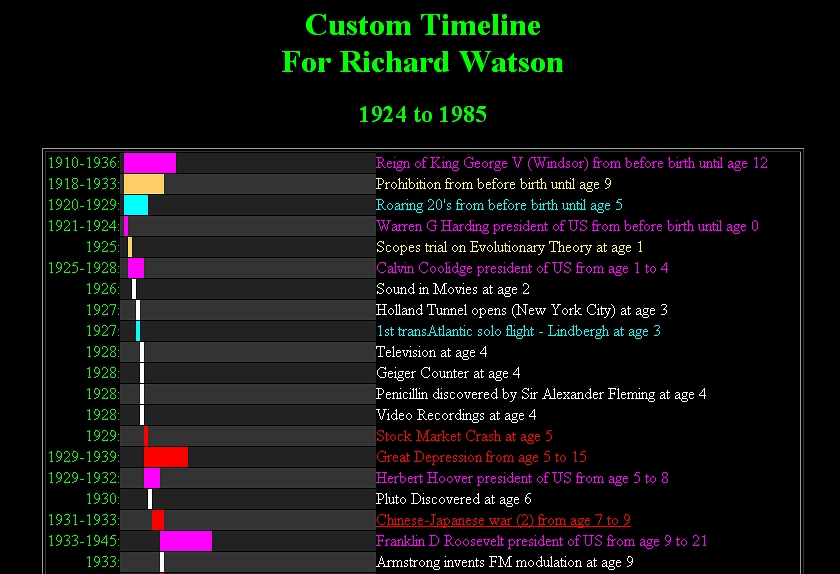The width and height of the screenshot is (840, 574).
Task: Click the Custom Timeline For Richard Watson heading
Action: coord(422,44)
